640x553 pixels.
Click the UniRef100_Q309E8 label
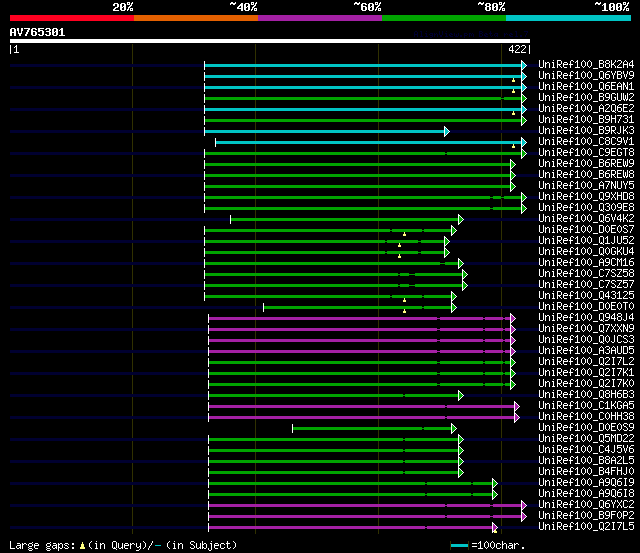[586, 208]
